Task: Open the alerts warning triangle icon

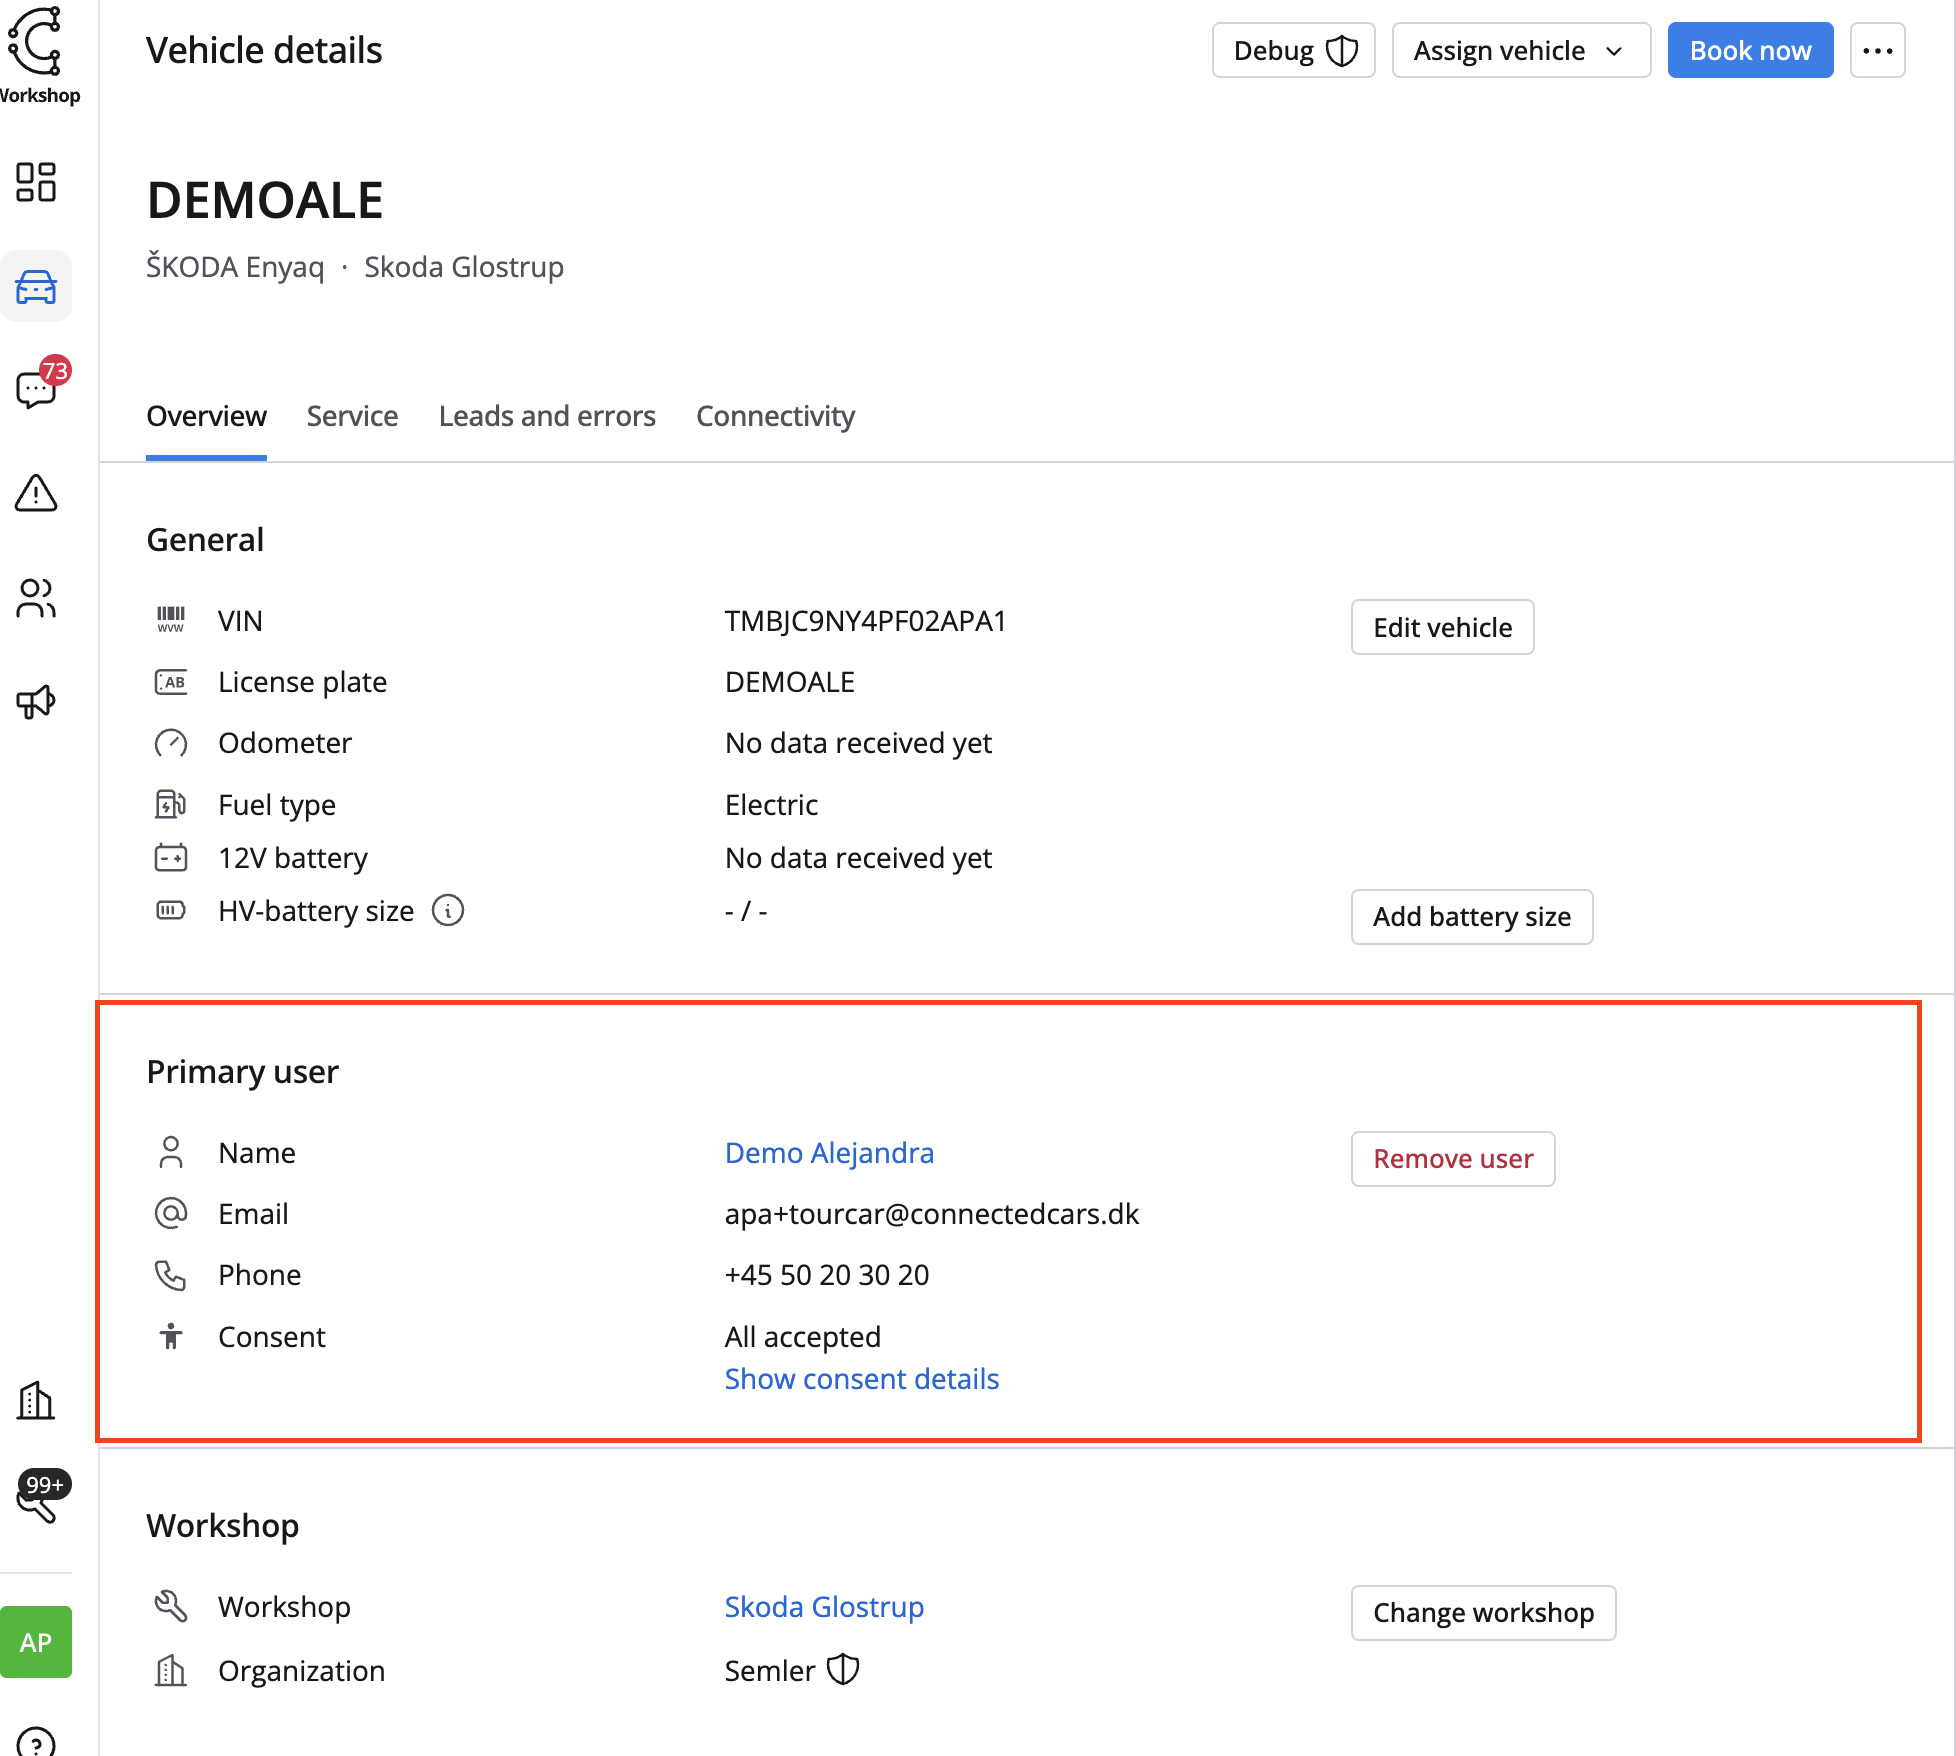Action: point(36,493)
